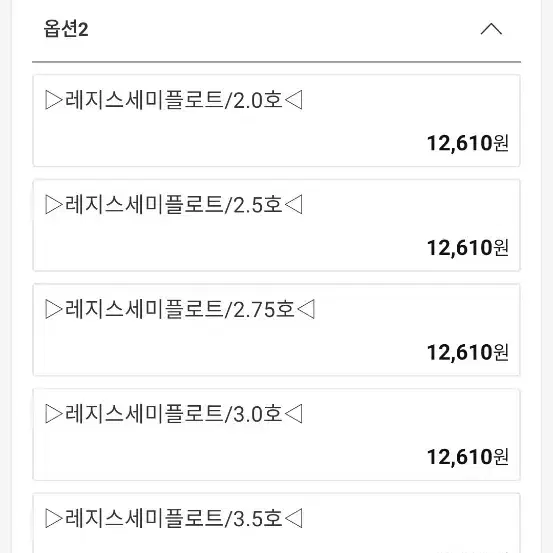Click the ◁ icon after 2.75호 text
The height and width of the screenshot is (553, 553).
coord(306,309)
